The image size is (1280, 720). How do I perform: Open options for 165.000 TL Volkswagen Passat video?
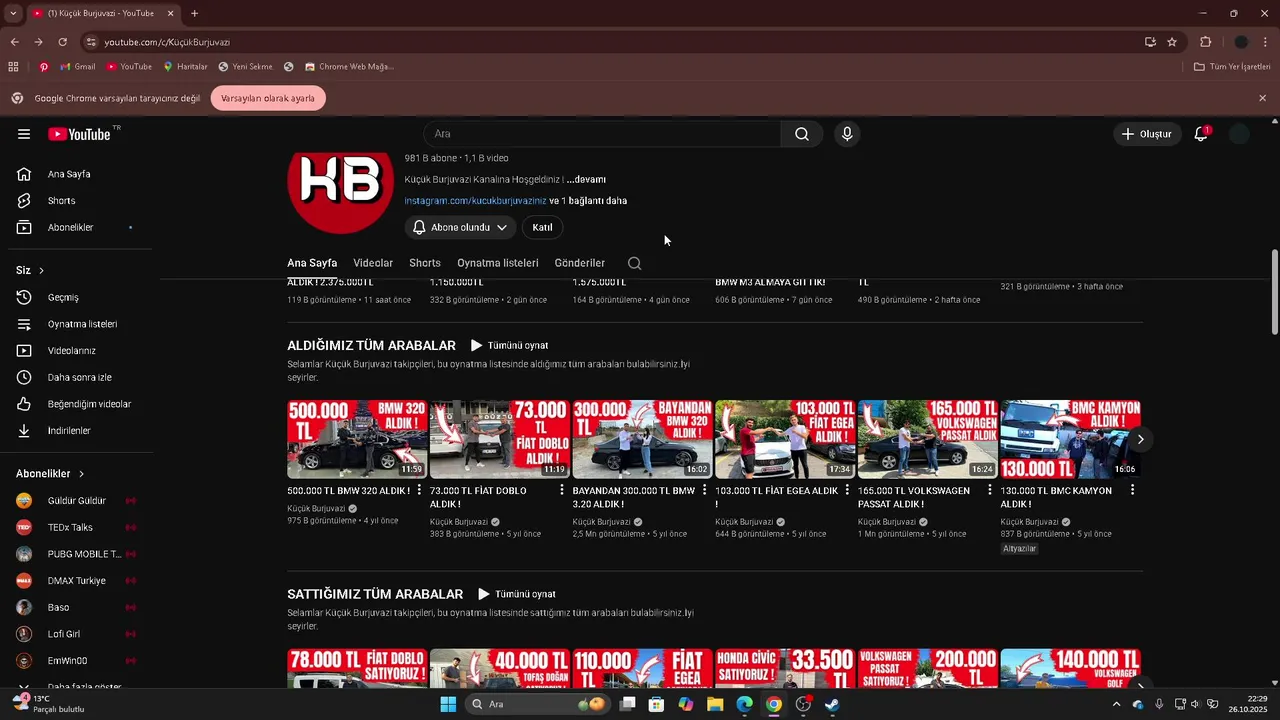point(990,490)
